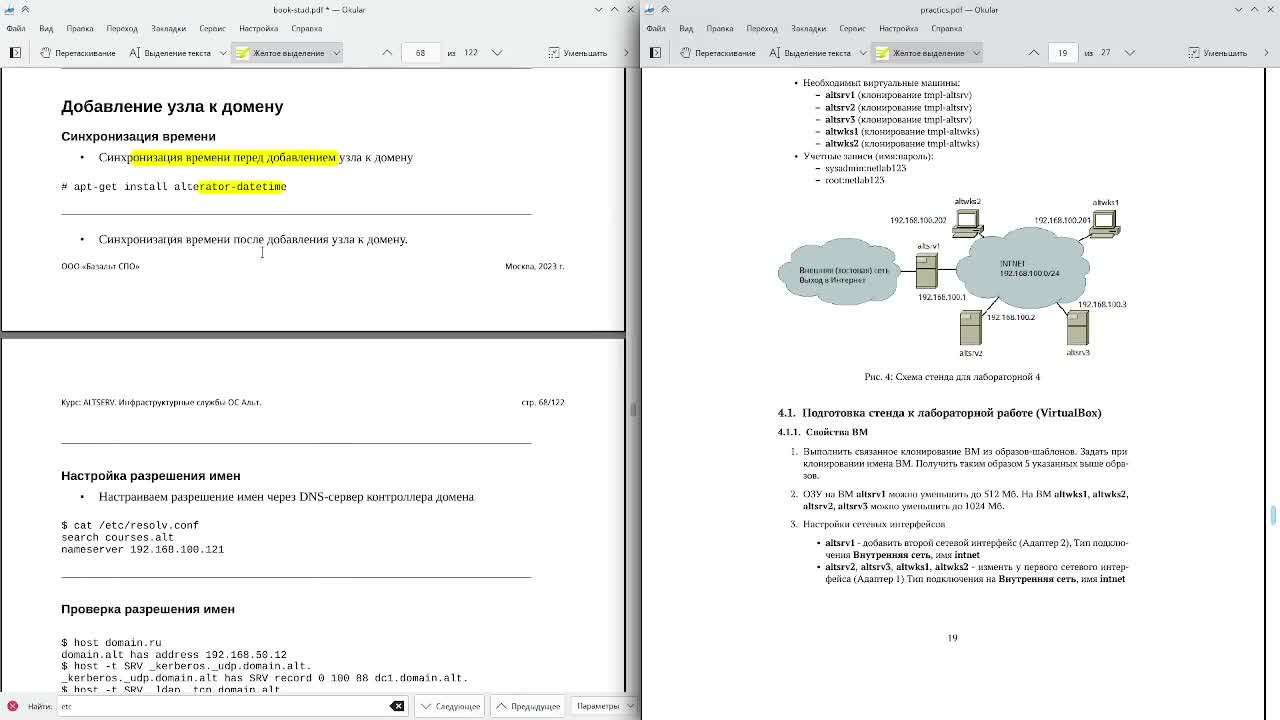Click Предыдущее find previous button
Image resolution: width=1280 pixels, height=720 pixels.
(x=528, y=706)
